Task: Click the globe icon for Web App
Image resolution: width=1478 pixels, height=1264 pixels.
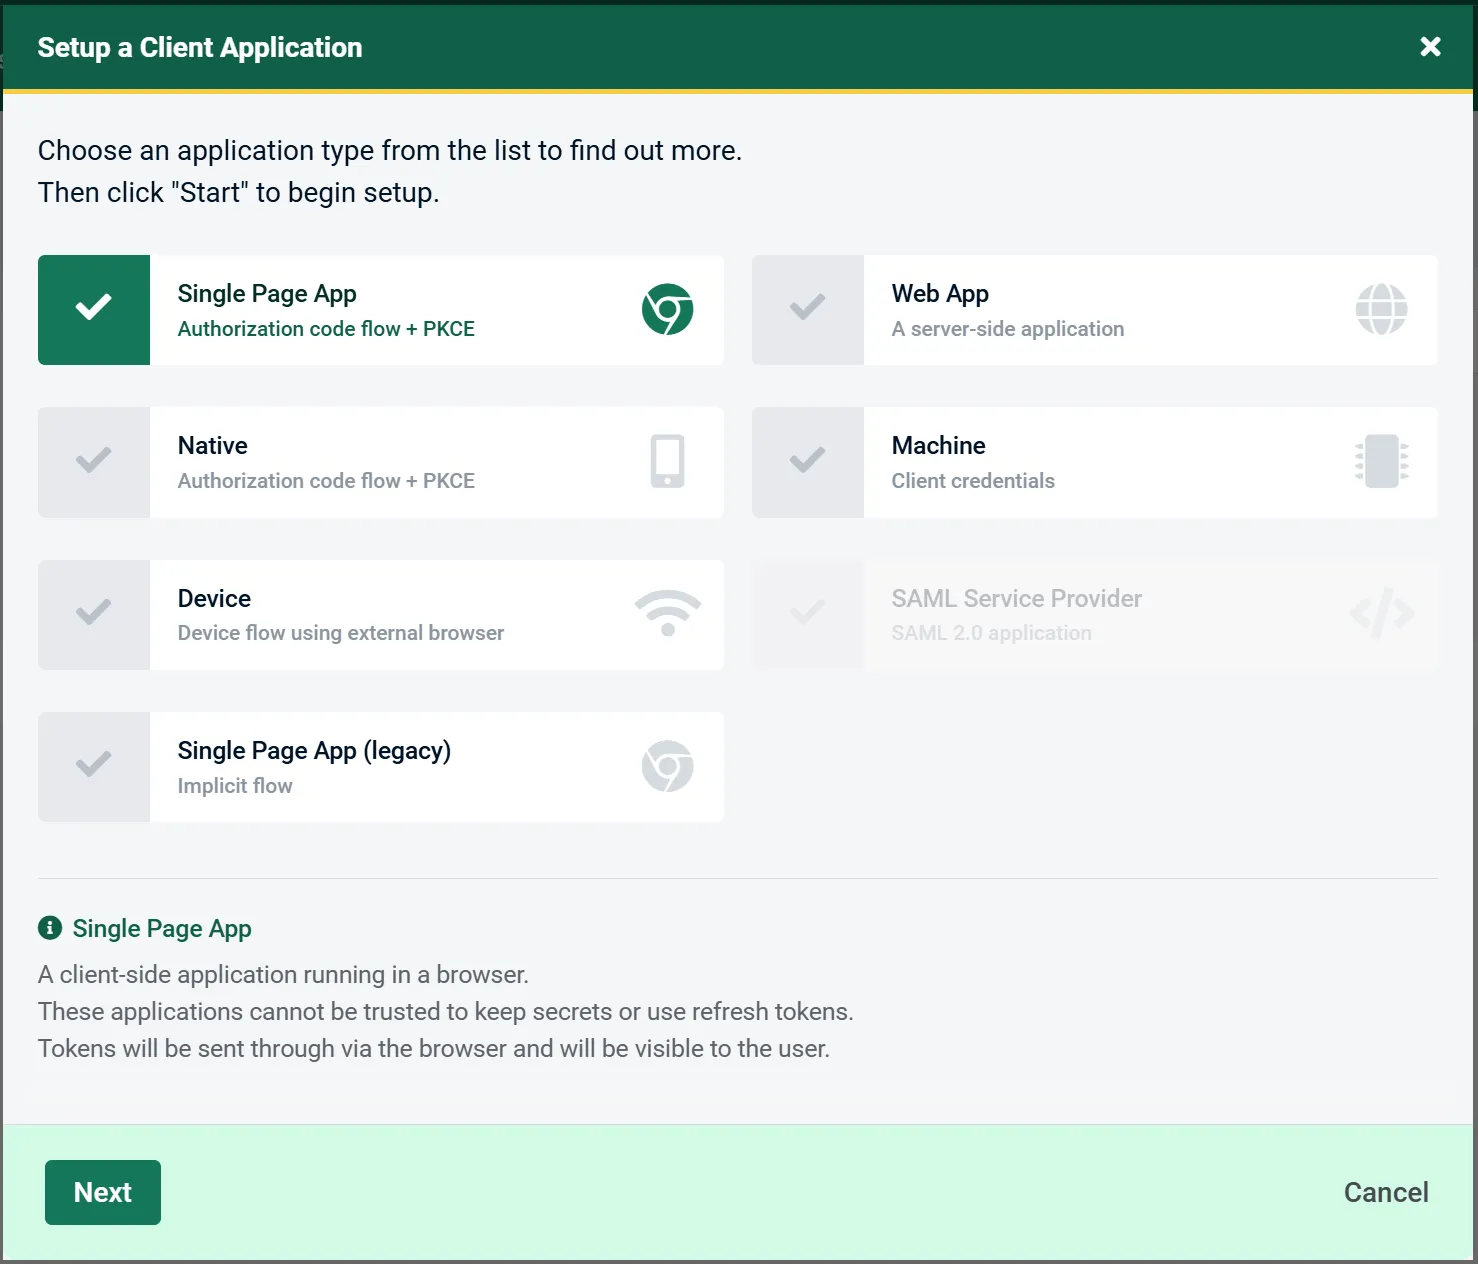Action: pyautogui.click(x=1382, y=309)
